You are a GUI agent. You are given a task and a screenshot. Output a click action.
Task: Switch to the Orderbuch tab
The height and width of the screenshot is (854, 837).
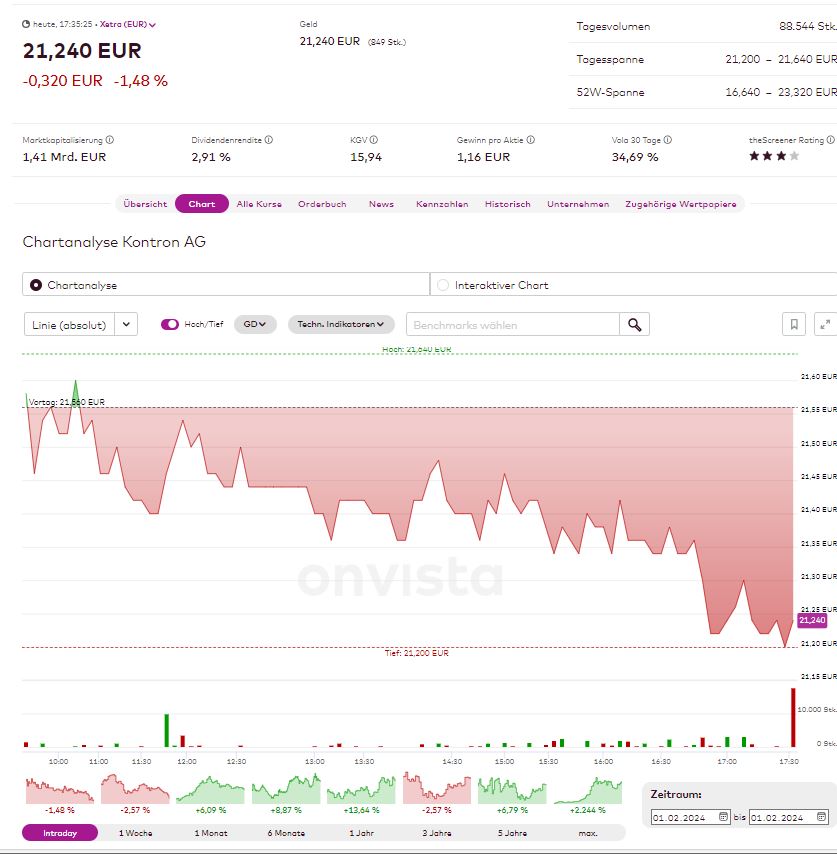click(x=322, y=204)
